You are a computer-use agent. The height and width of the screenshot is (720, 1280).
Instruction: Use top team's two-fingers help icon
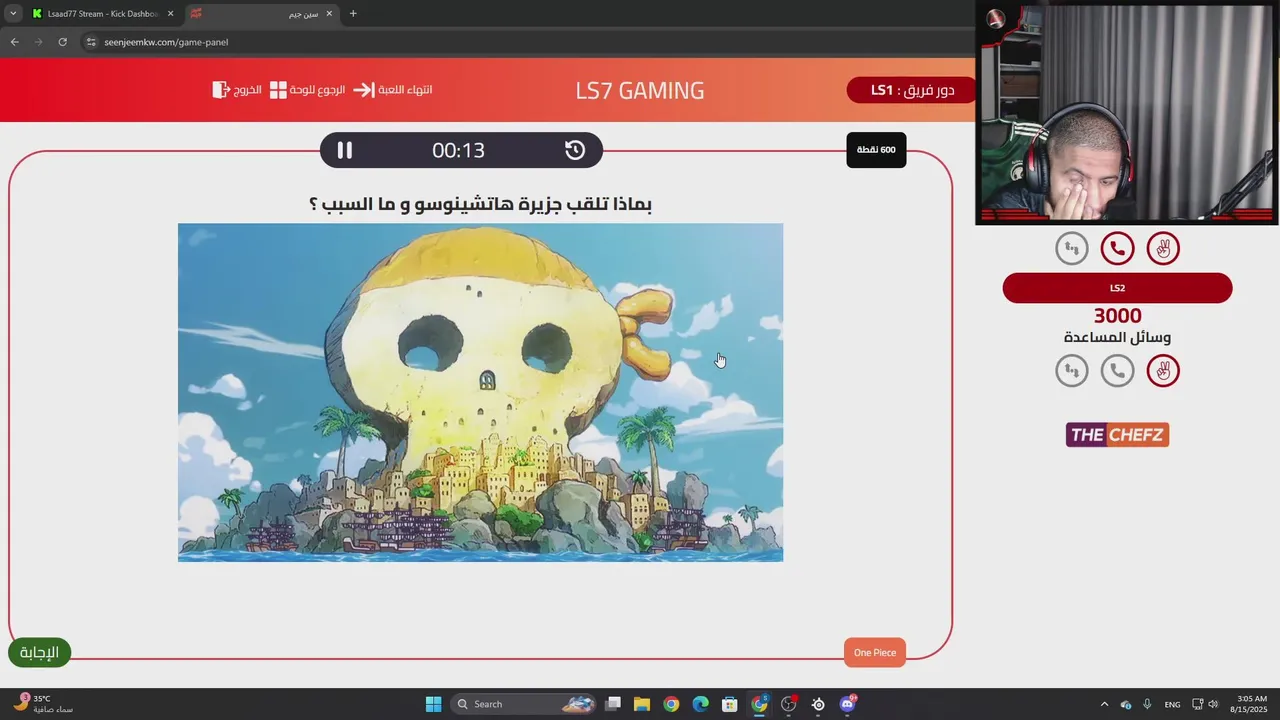pyautogui.click(x=1163, y=248)
